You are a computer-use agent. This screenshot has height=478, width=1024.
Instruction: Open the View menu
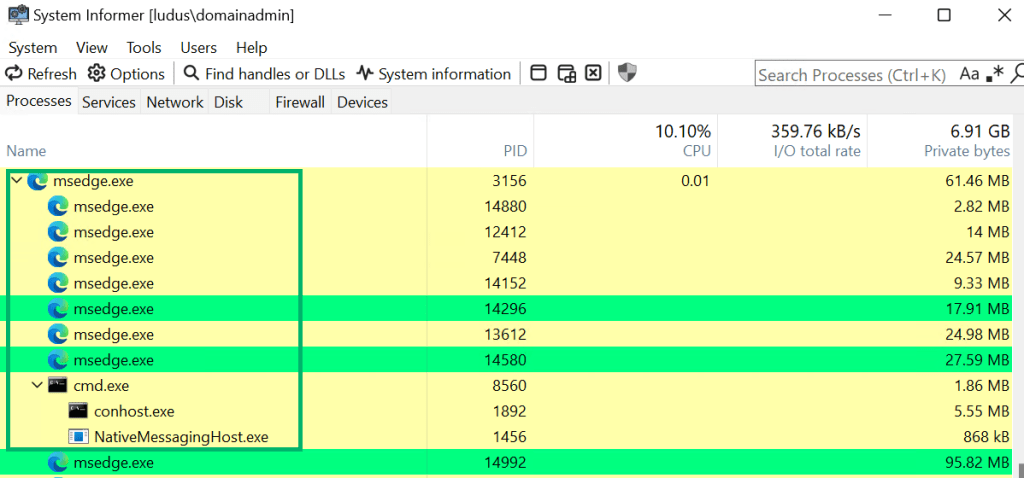tap(91, 48)
